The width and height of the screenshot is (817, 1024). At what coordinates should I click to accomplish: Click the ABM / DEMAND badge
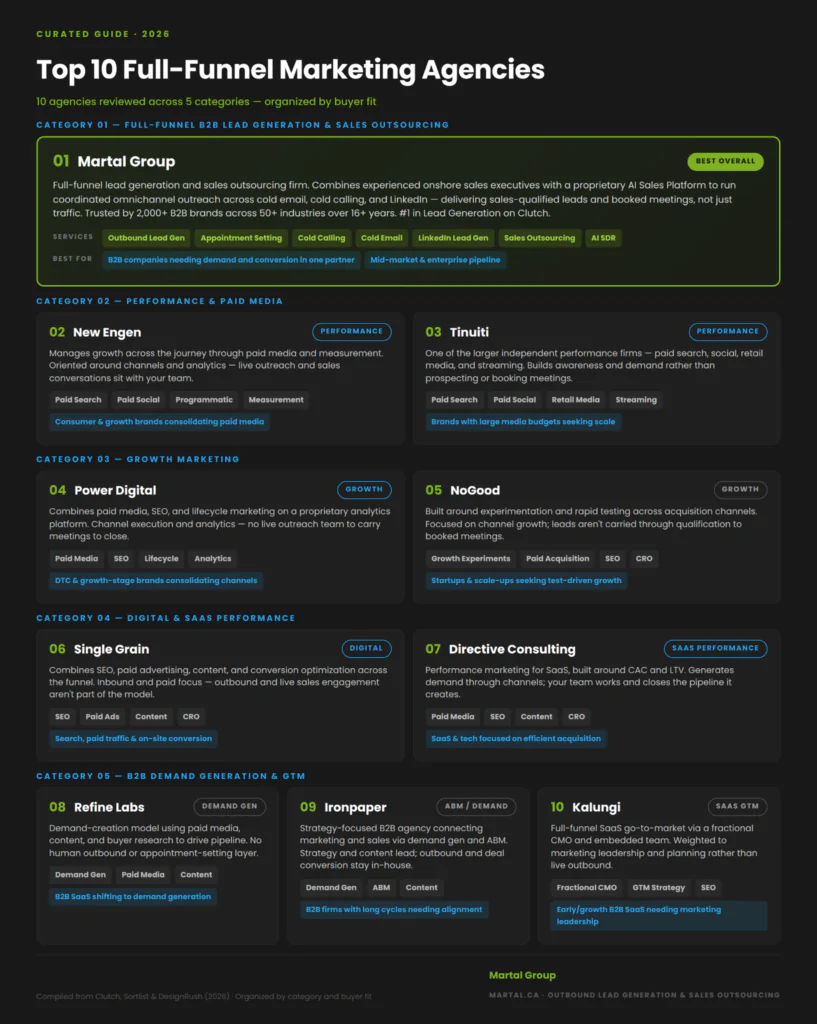pyautogui.click(x=476, y=807)
